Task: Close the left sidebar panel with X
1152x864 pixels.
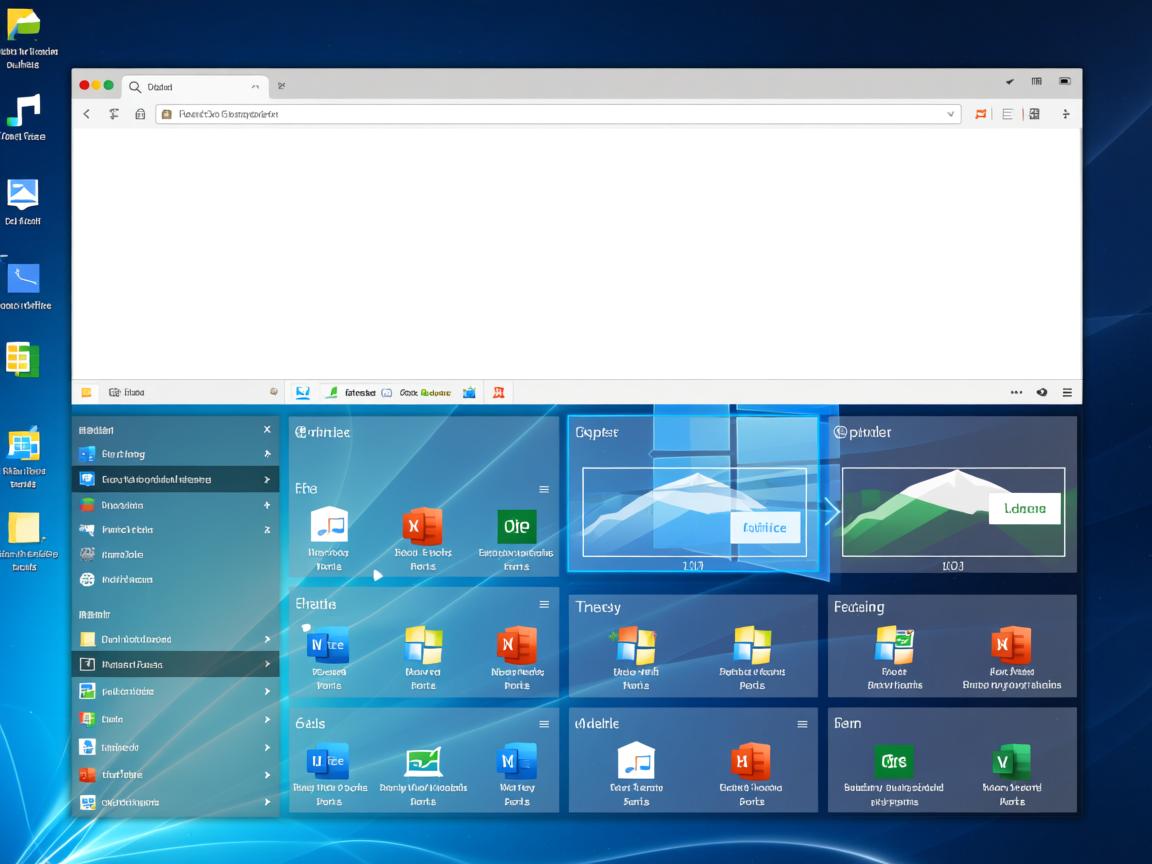Action: pos(267,429)
